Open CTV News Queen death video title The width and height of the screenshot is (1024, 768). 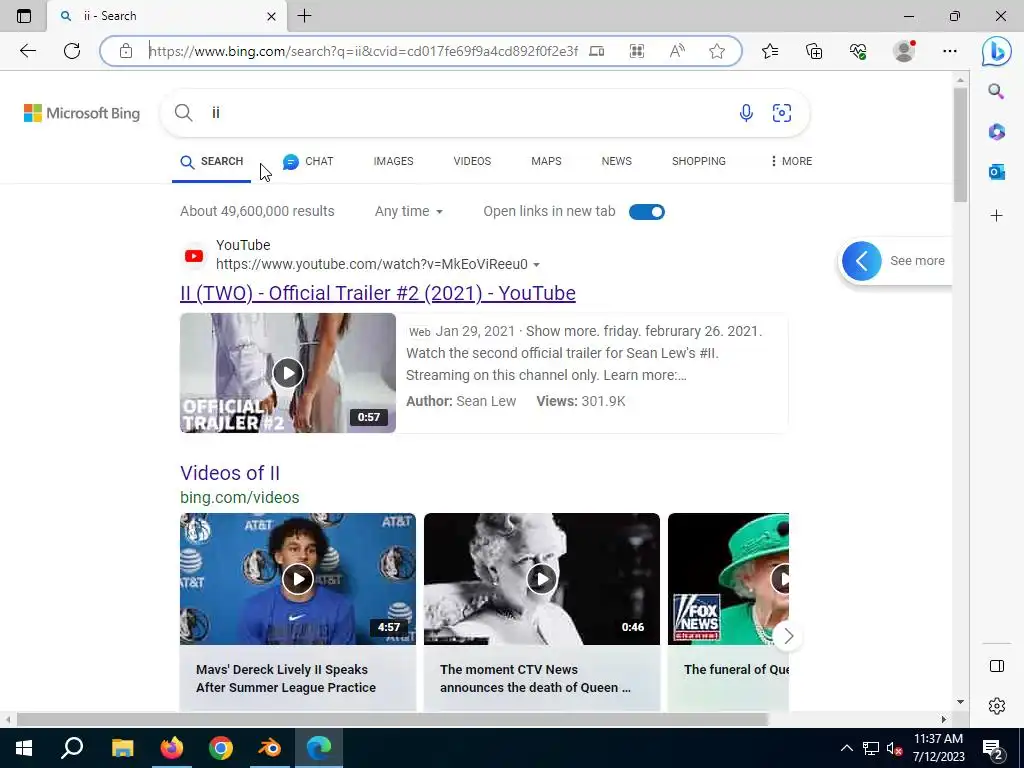pos(536,679)
